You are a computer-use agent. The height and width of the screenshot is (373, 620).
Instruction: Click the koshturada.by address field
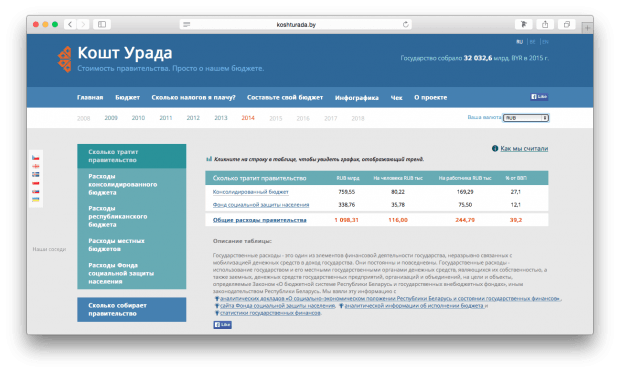296,25
